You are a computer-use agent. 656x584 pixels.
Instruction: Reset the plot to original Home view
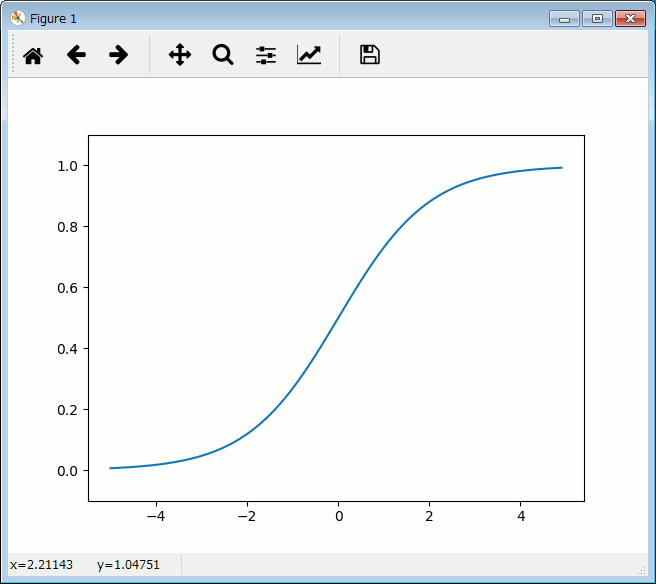coord(33,55)
